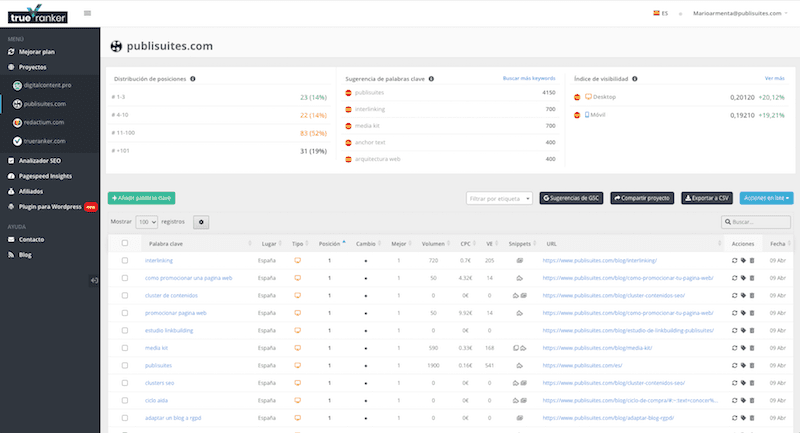The height and width of the screenshot is (433, 800).
Task: Open the Filtrar por etiqueta dropdown
Action: tap(499, 198)
